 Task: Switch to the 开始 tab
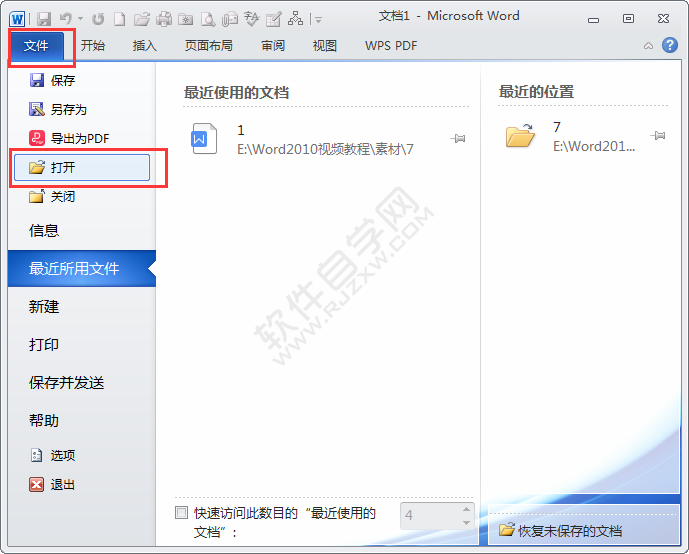coord(93,45)
